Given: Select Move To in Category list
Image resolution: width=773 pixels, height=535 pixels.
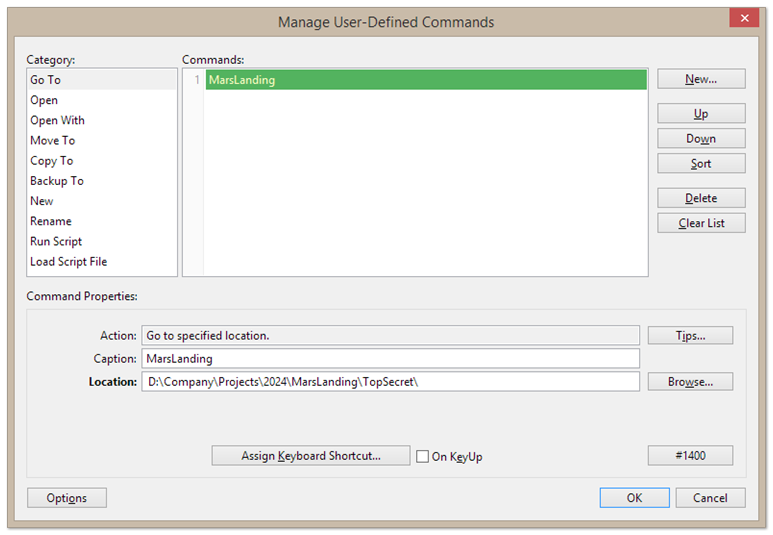Looking at the screenshot, I should (52, 141).
